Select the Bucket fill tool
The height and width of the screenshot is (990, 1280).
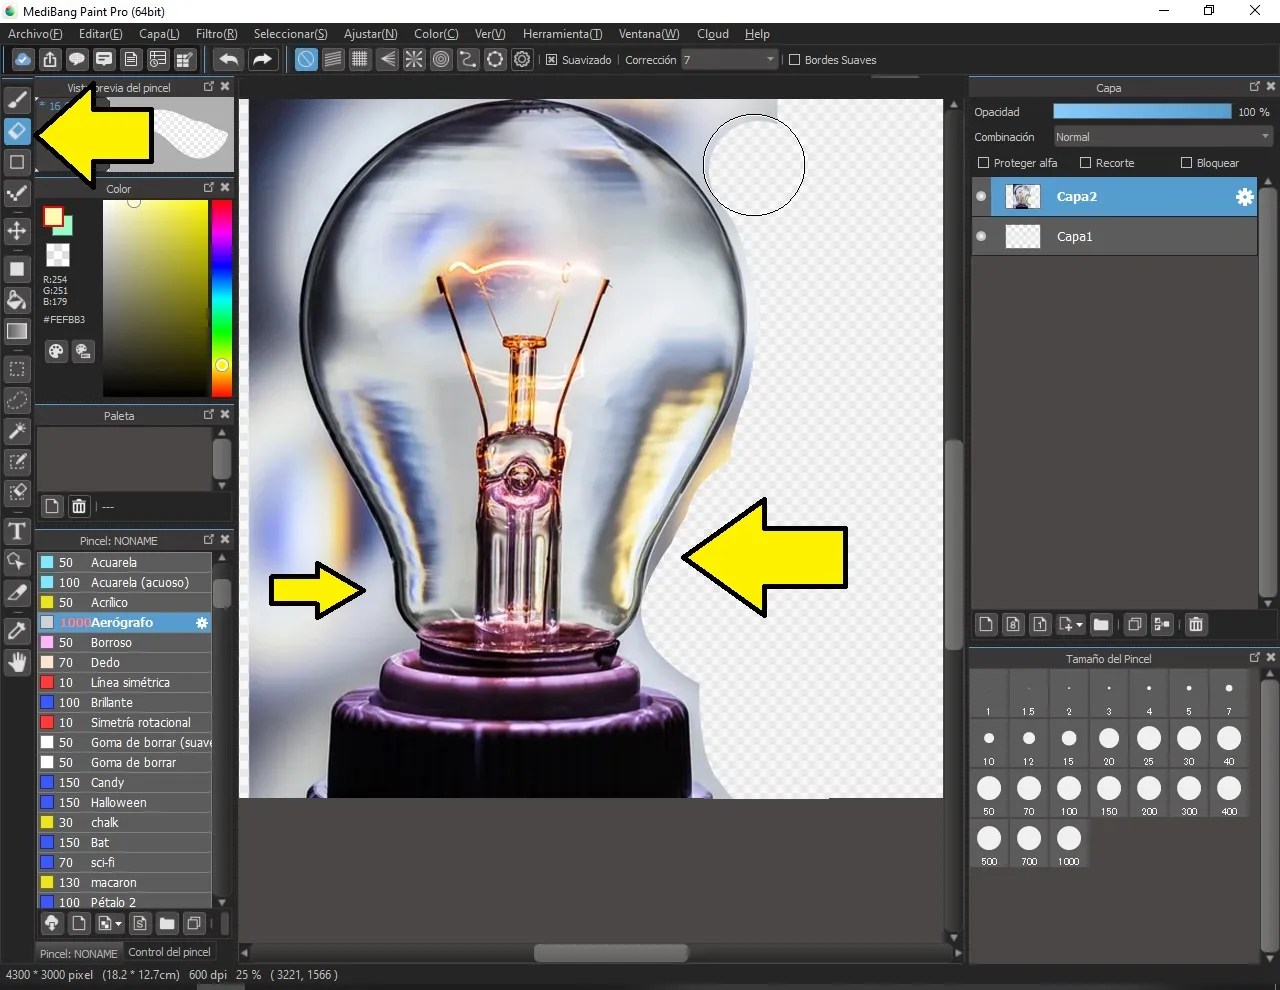pos(17,300)
